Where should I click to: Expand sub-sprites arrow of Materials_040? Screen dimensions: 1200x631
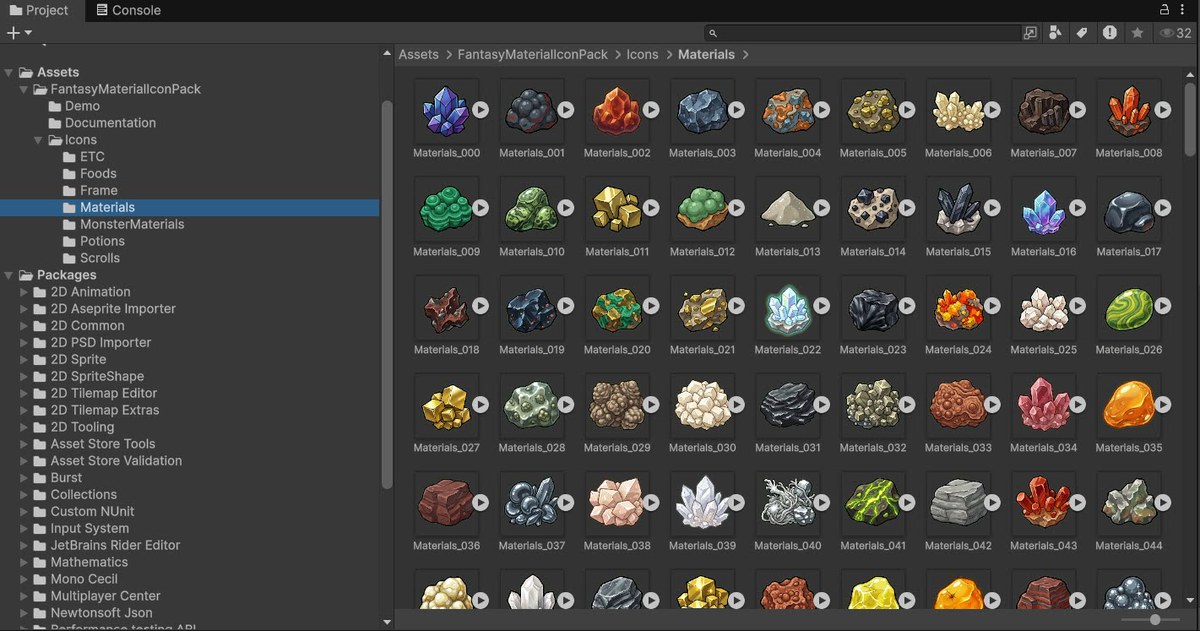[x=822, y=502]
